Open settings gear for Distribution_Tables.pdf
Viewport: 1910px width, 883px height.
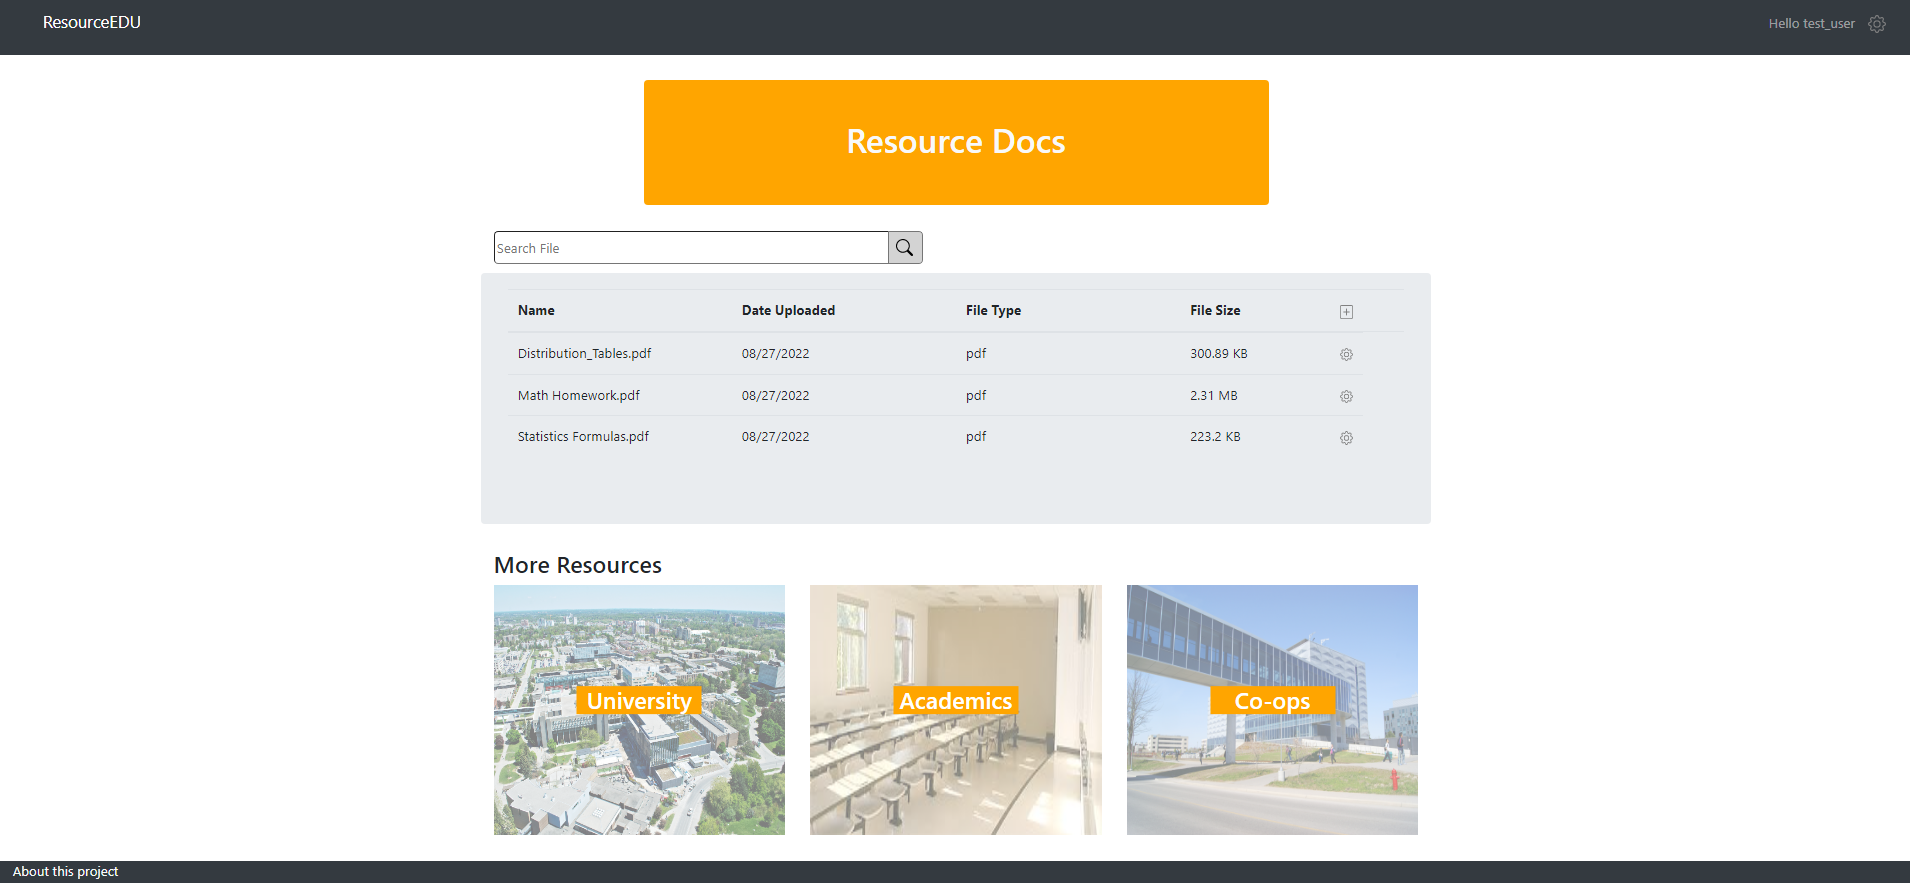pyautogui.click(x=1346, y=355)
